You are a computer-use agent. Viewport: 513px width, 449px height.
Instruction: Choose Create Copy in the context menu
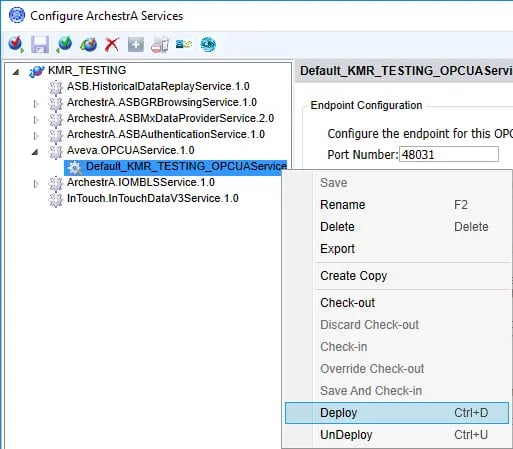[397, 276]
